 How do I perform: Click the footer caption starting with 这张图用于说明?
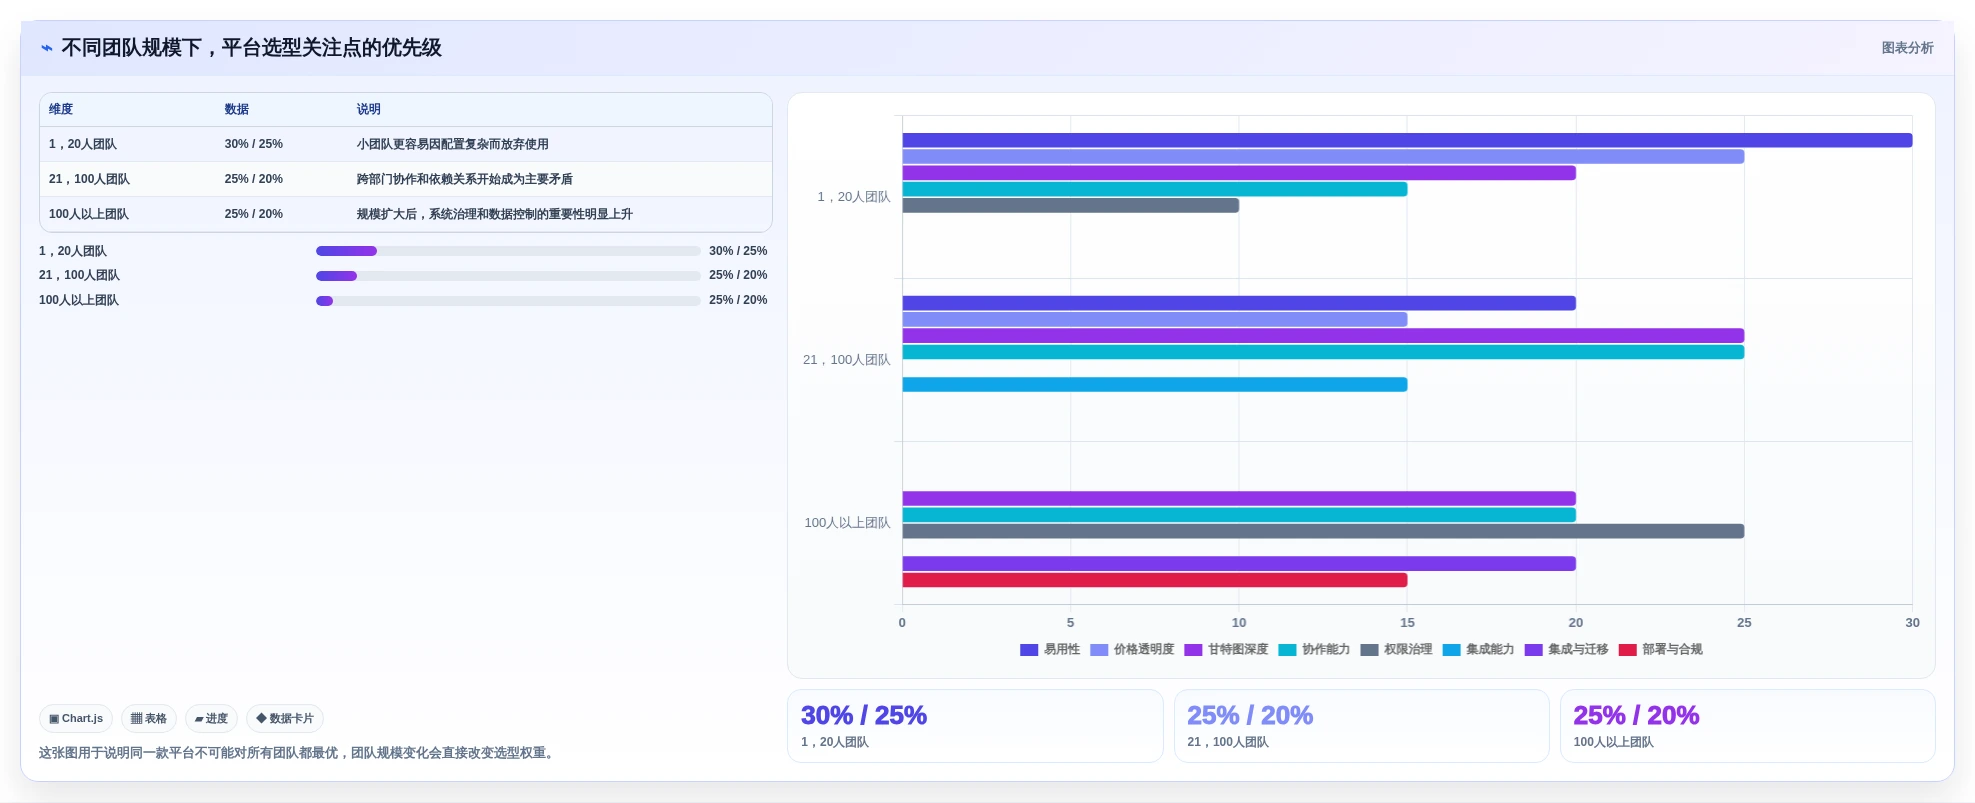(x=299, y=753)
